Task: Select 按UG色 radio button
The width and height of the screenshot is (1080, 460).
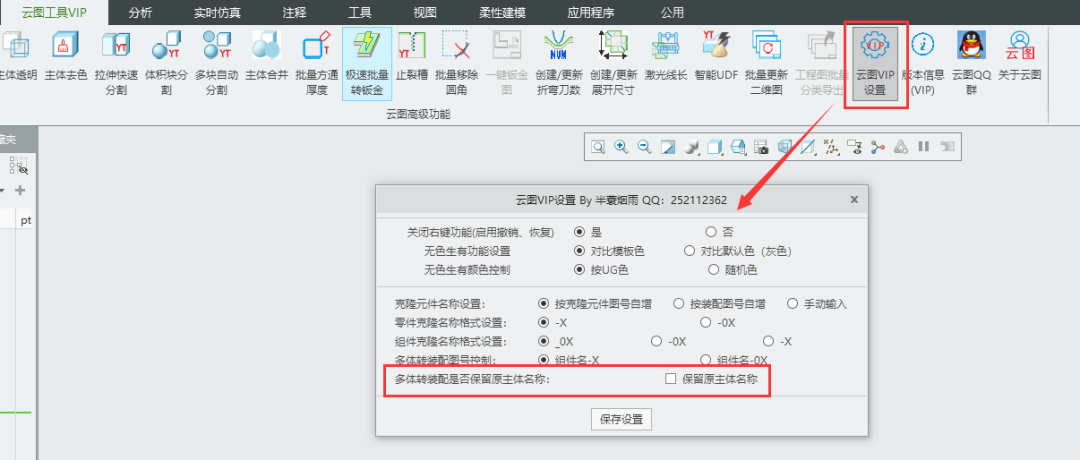Action: (x=579, y=270)
